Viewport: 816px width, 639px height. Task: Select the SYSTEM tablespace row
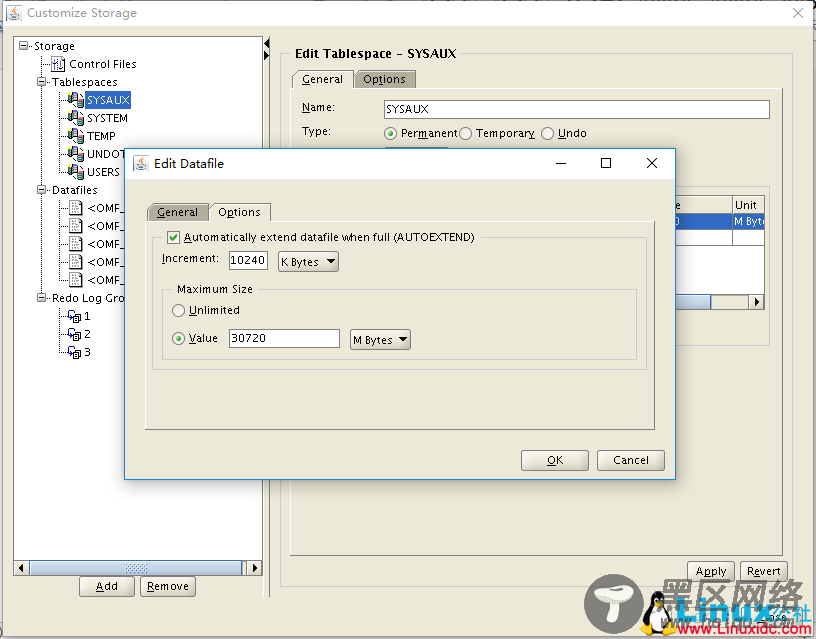point(107,118)
